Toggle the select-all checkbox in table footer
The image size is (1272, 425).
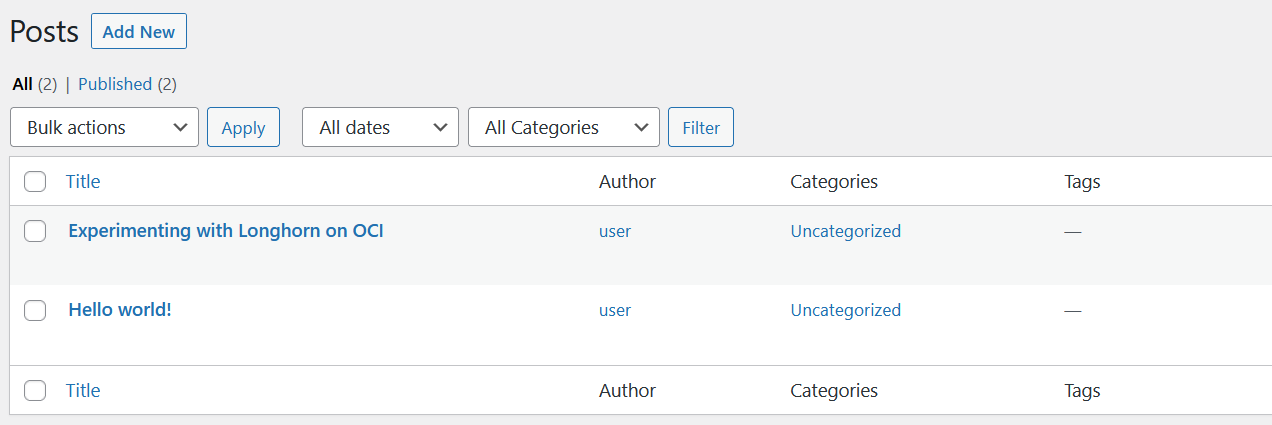pyautogui.click(x=35, y=391)
